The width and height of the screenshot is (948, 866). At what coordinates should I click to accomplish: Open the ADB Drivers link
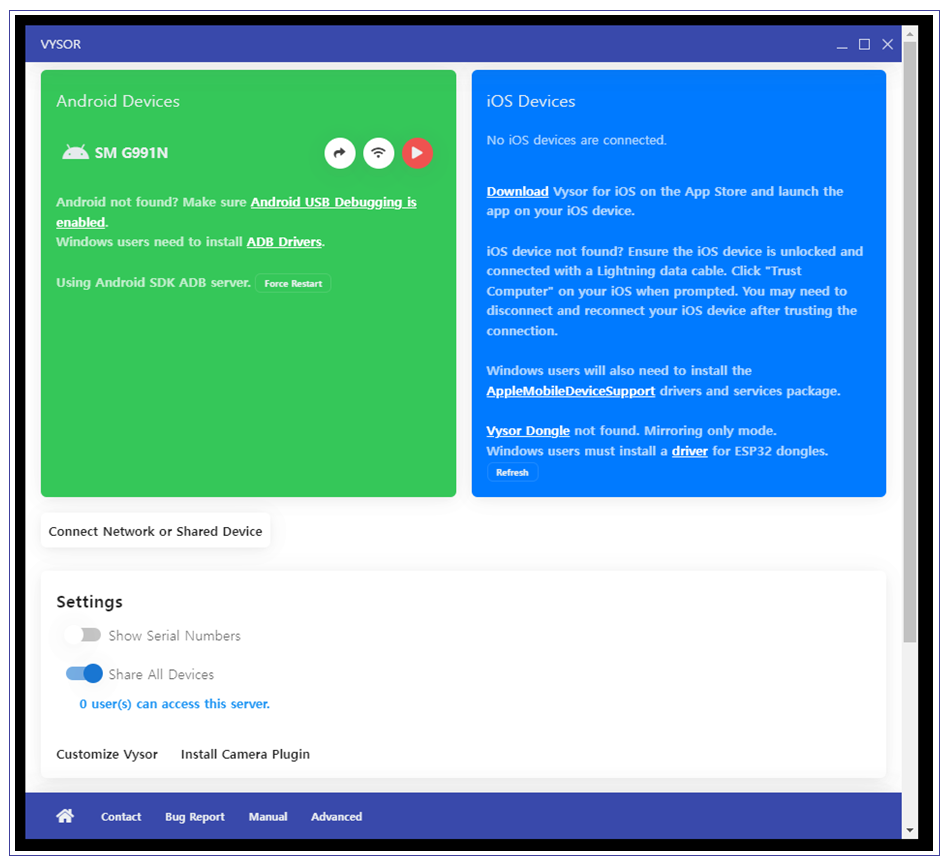(284, 242)
